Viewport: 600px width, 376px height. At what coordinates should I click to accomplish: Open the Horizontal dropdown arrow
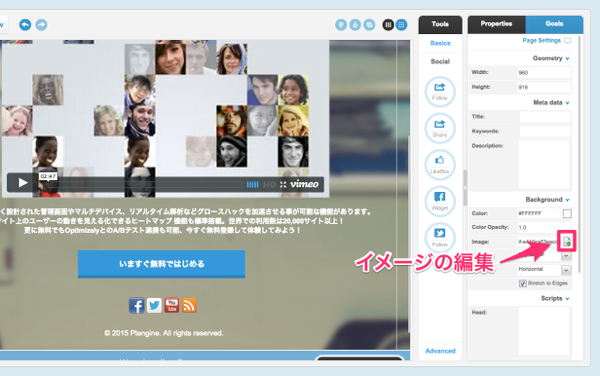pyautogui.click(x=566, y=270)
